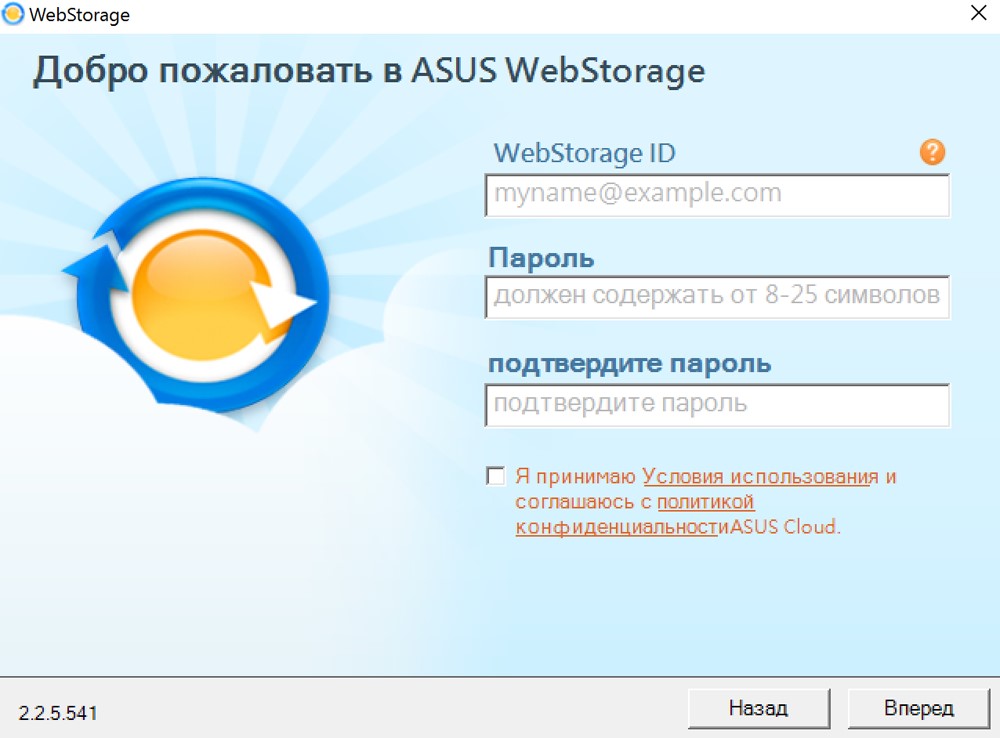The width and height of the screenshot is (1000, 738).
Task: Click the Добро пожаловать в ASUS WebStorage heading
Action: (369, 71)
